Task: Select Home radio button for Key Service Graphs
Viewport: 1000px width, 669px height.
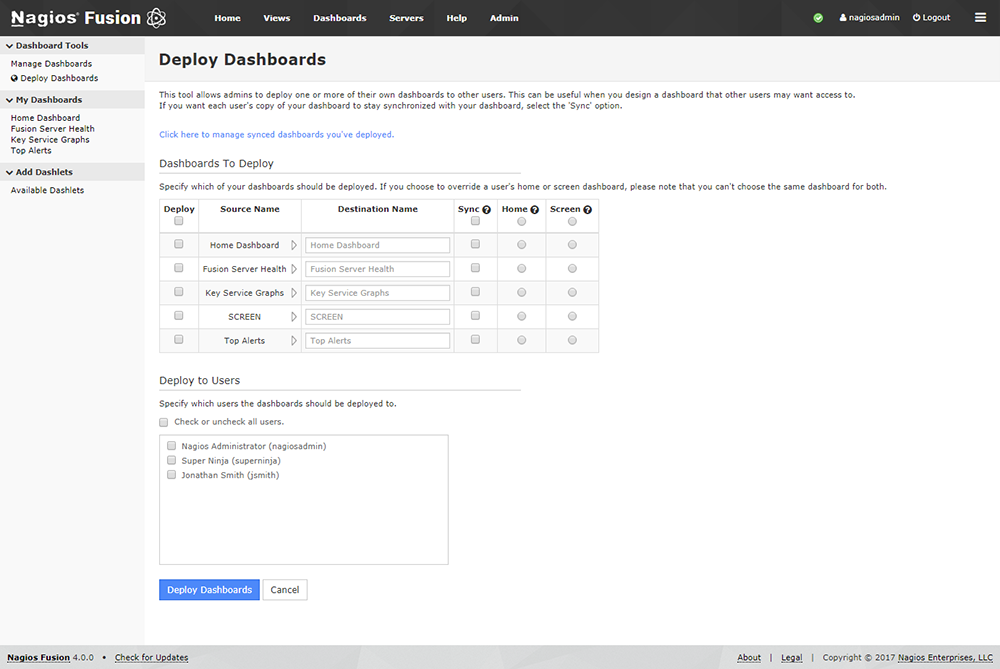Action: [x=521, y=293]
